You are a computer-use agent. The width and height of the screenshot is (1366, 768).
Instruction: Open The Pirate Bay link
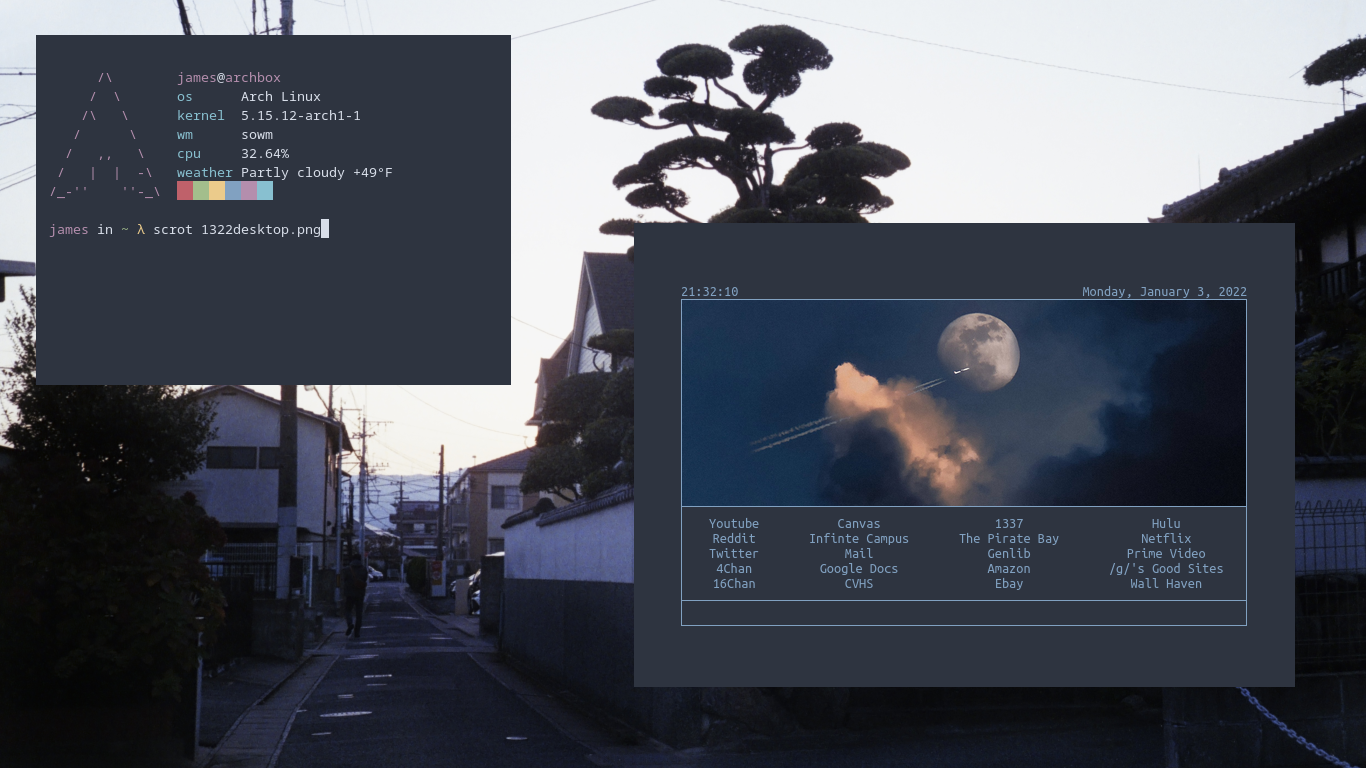click(x=1008, y=538)
